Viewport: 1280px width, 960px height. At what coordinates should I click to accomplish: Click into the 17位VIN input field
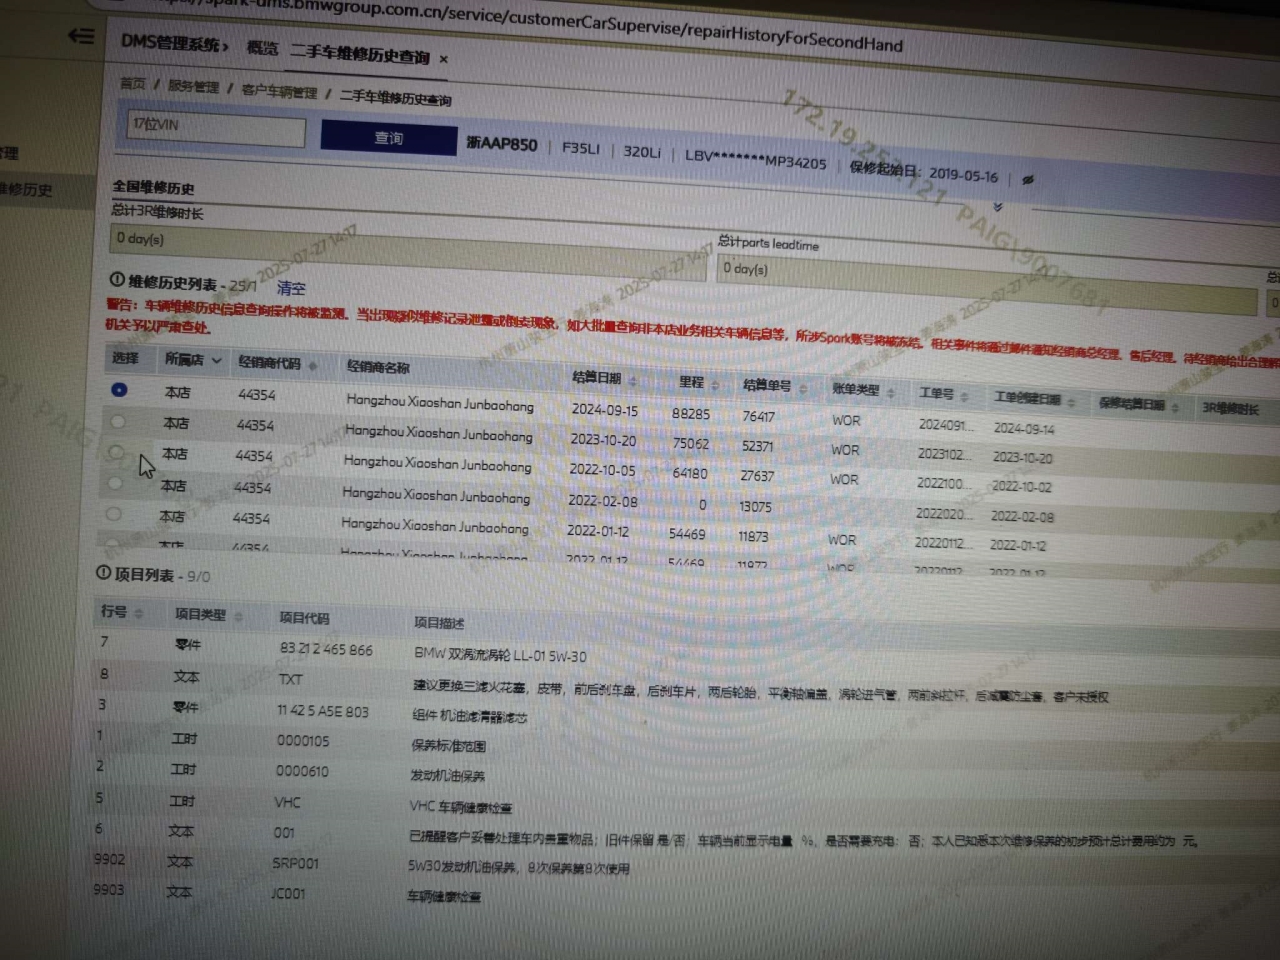tap(215, 129)
